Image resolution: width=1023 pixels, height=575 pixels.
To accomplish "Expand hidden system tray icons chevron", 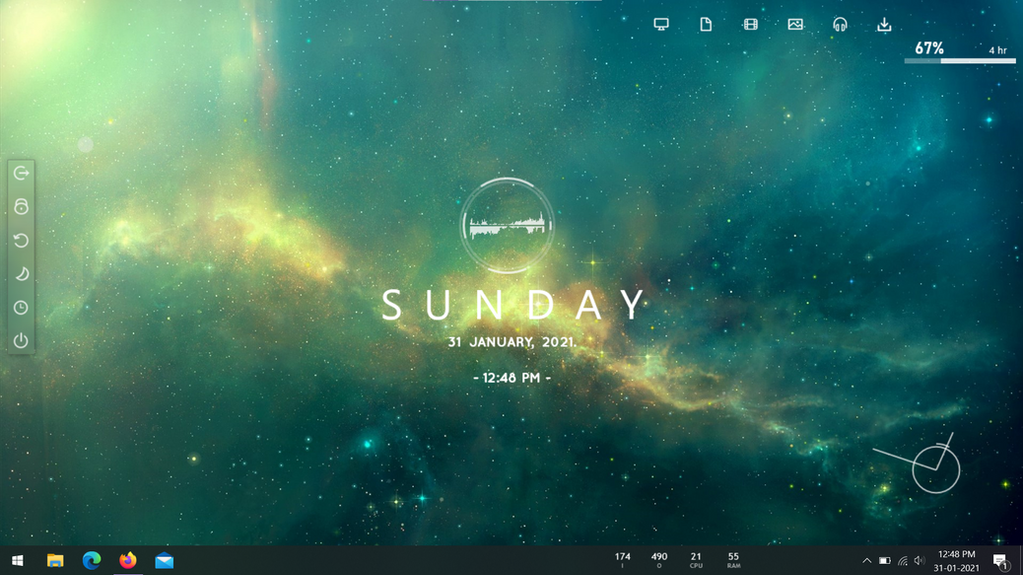I will 866,561.
